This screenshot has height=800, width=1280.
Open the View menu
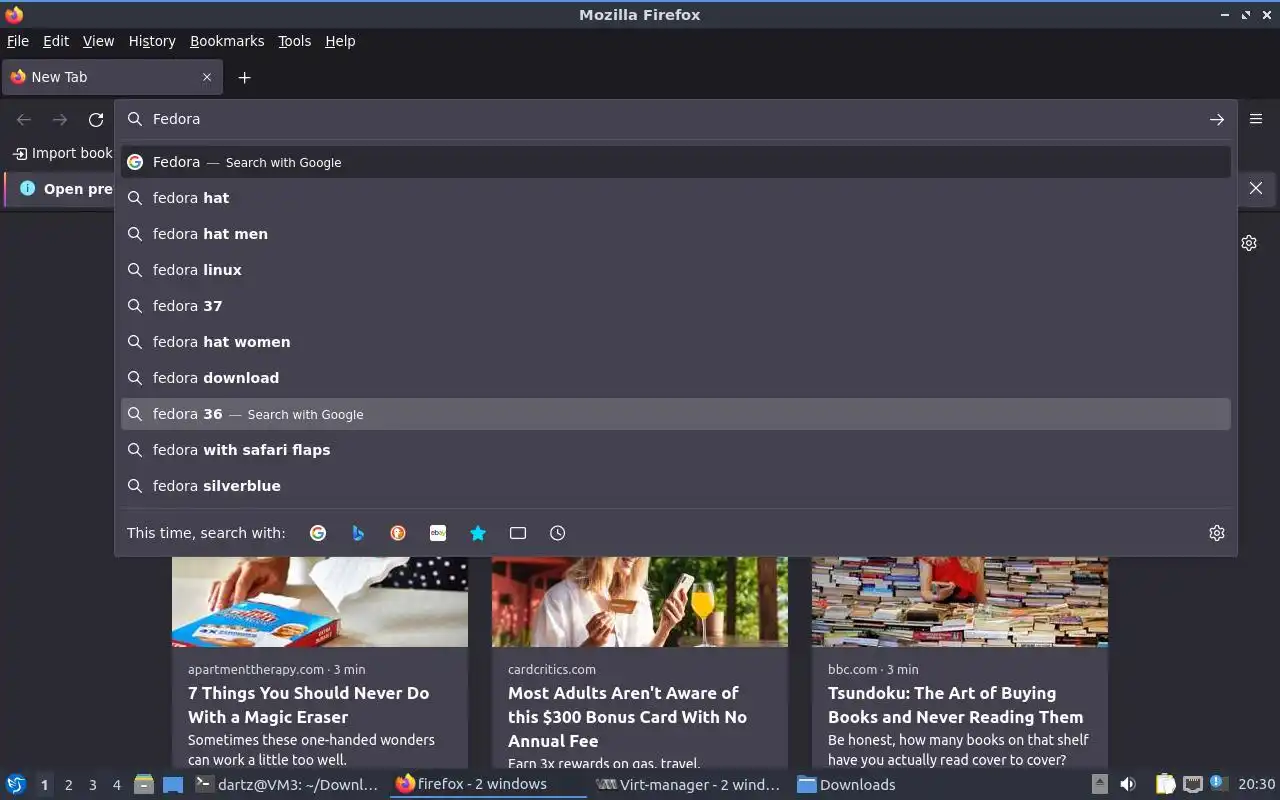(98, 41)
